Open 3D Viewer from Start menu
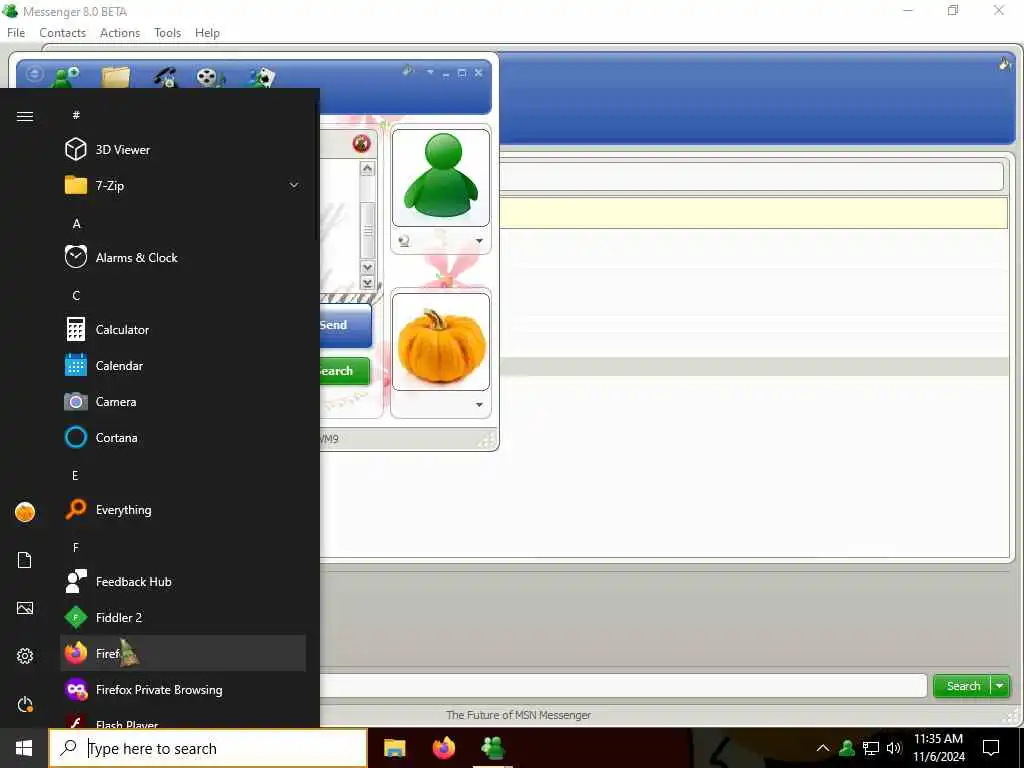This screenshot has height=768, width=1024. tap(183, 150)
